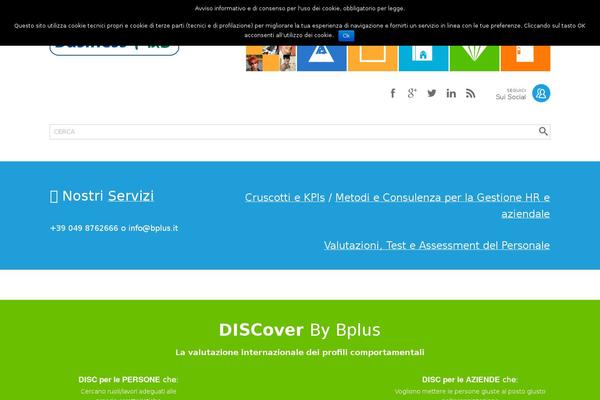The image size is (600, 400).
Task: Open the blue triangle tile in the header
Action: [x=322, y=58]
